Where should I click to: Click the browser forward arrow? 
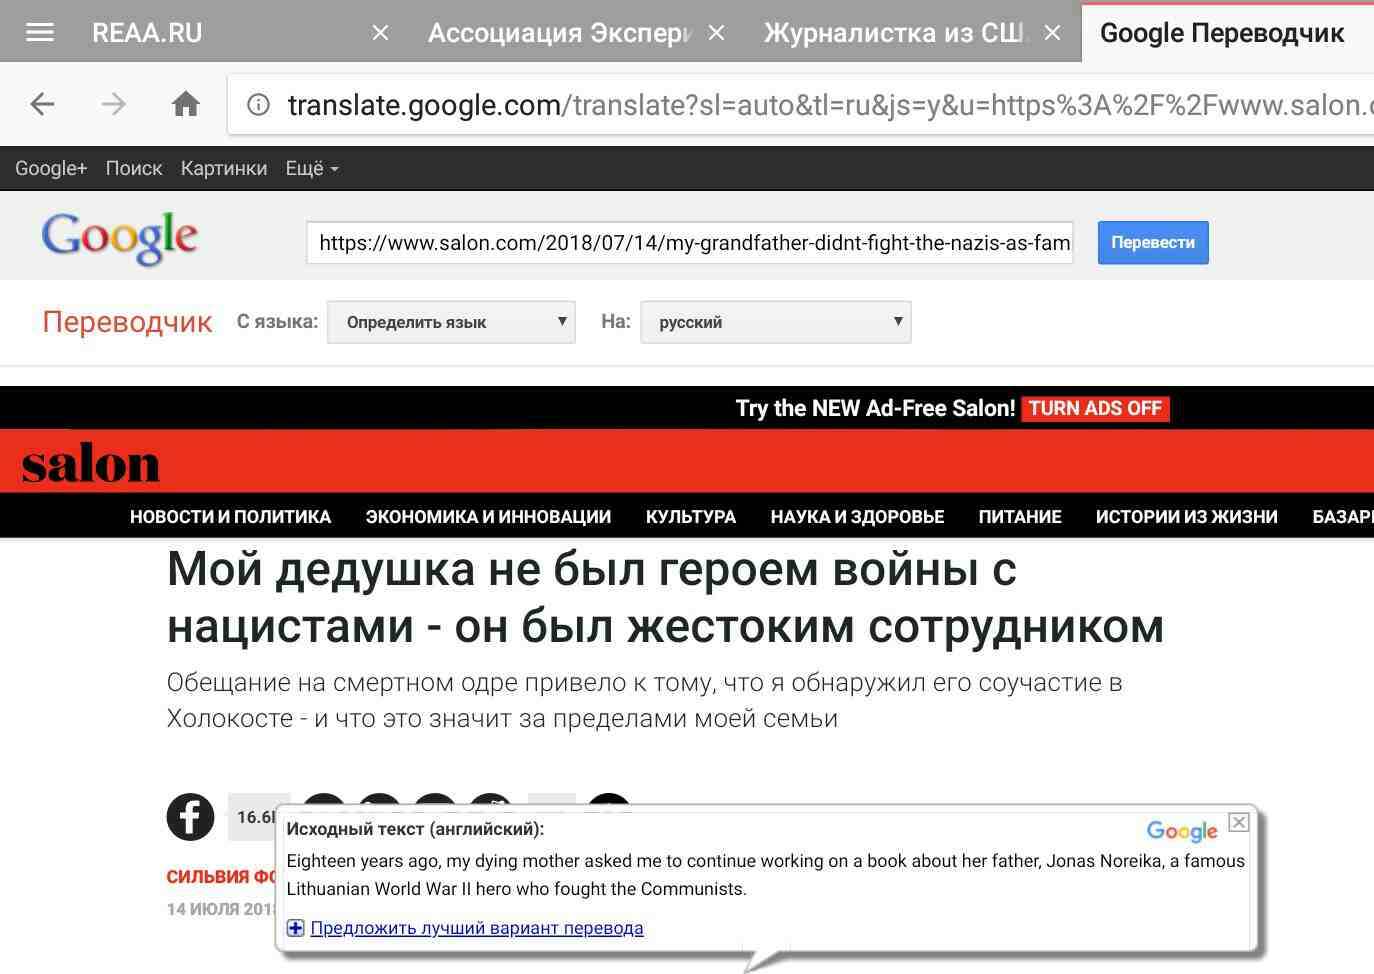(114, 104)
